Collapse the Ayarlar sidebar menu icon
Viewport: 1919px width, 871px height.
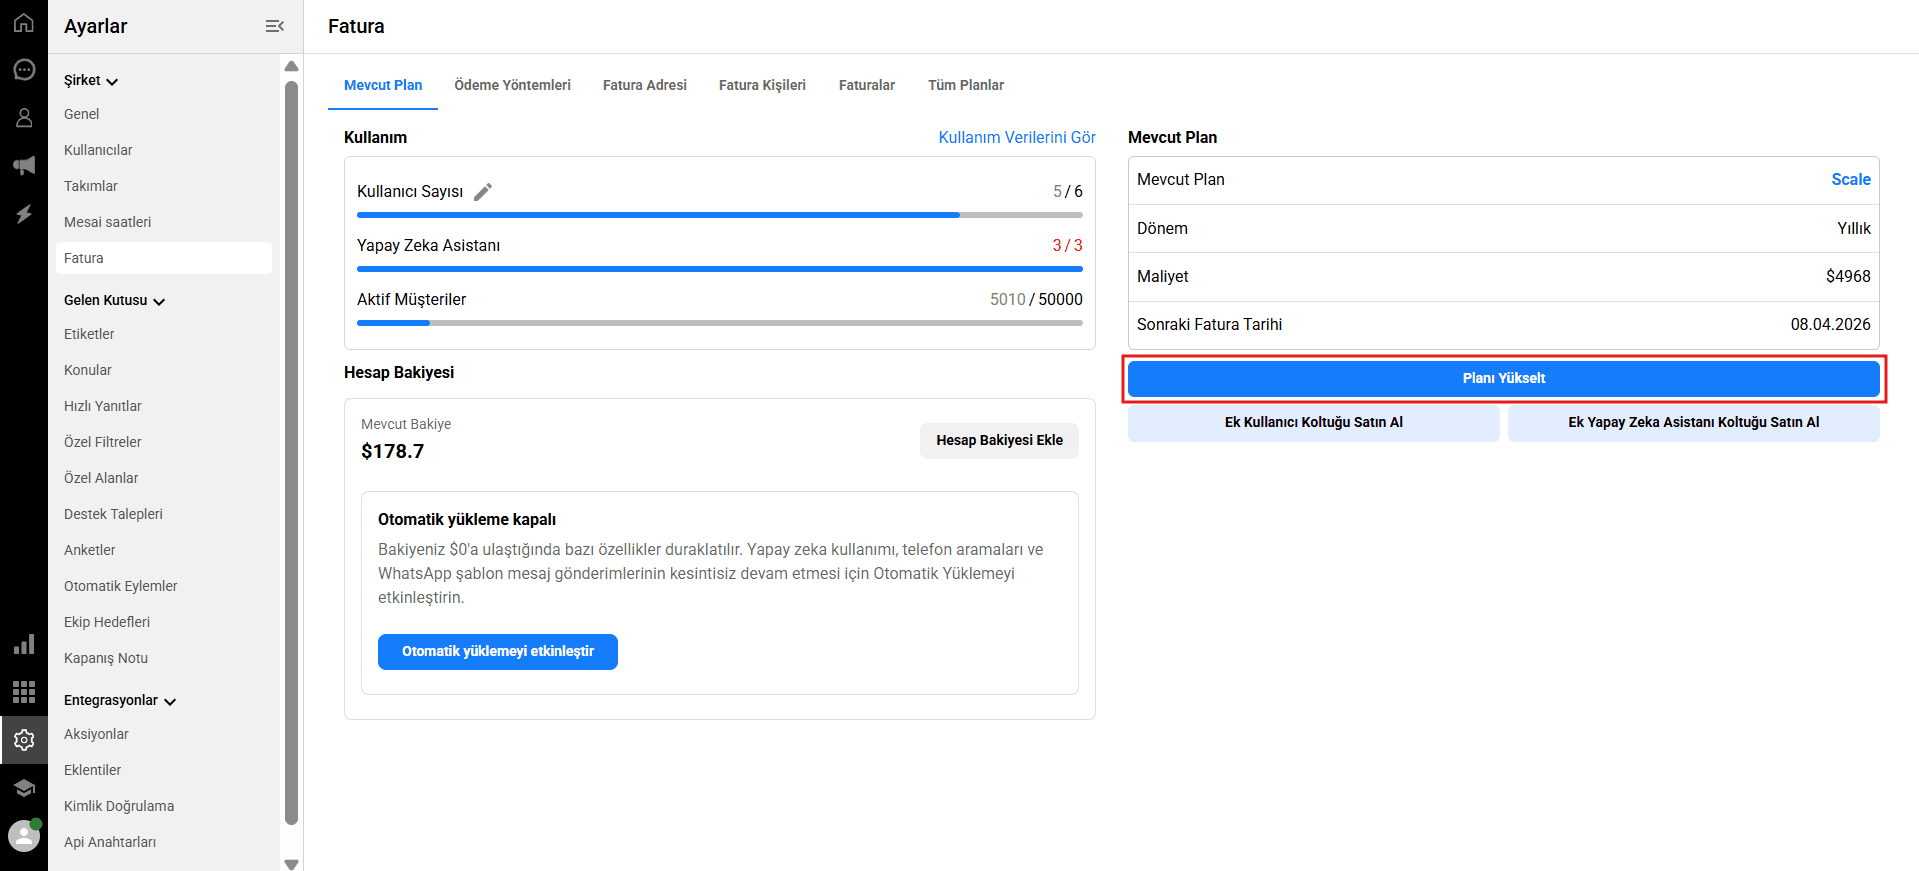click(x=275, y=26)
